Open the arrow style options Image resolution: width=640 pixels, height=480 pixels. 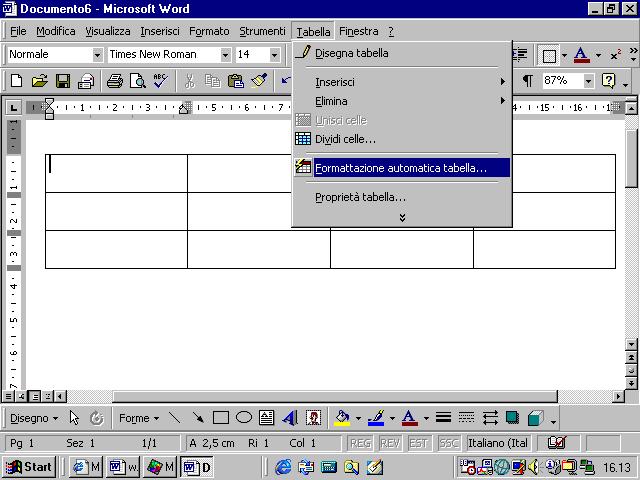[490, 418]
